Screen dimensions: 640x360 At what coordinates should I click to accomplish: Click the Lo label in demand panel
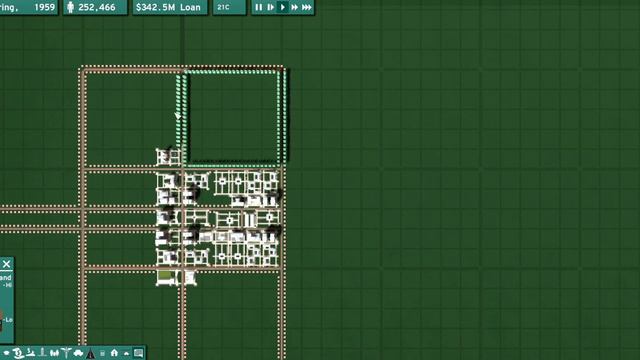[9, 320]
